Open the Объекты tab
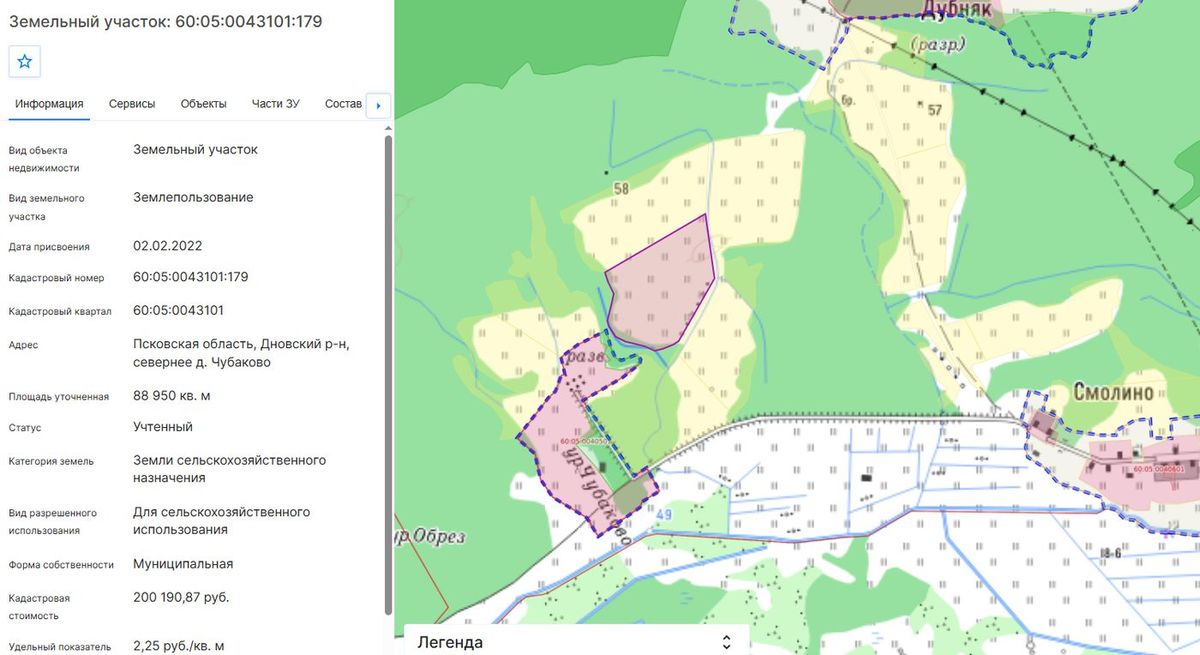Screen dimensions: 1200x655 [204, 104]
